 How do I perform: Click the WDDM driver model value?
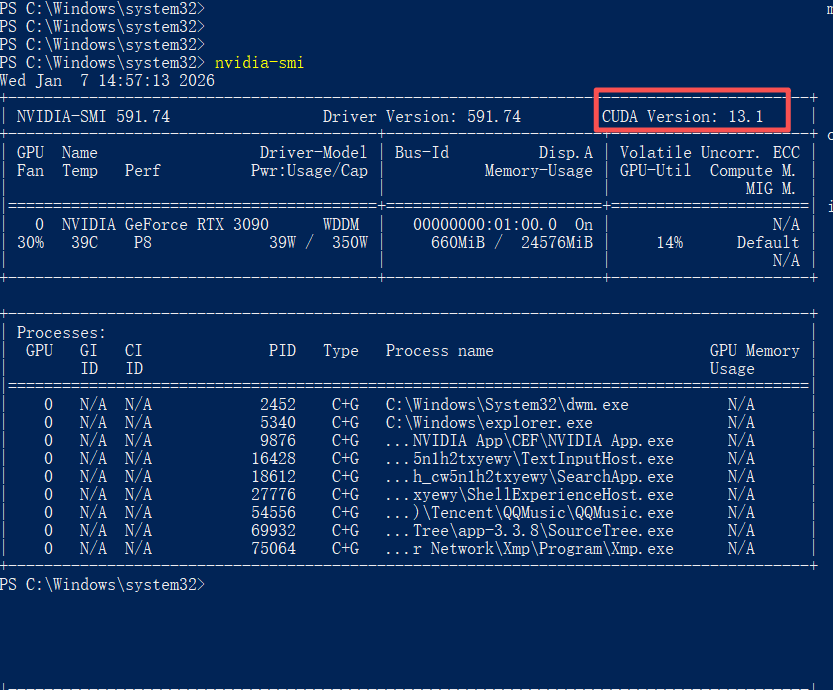tap(341, 225)
